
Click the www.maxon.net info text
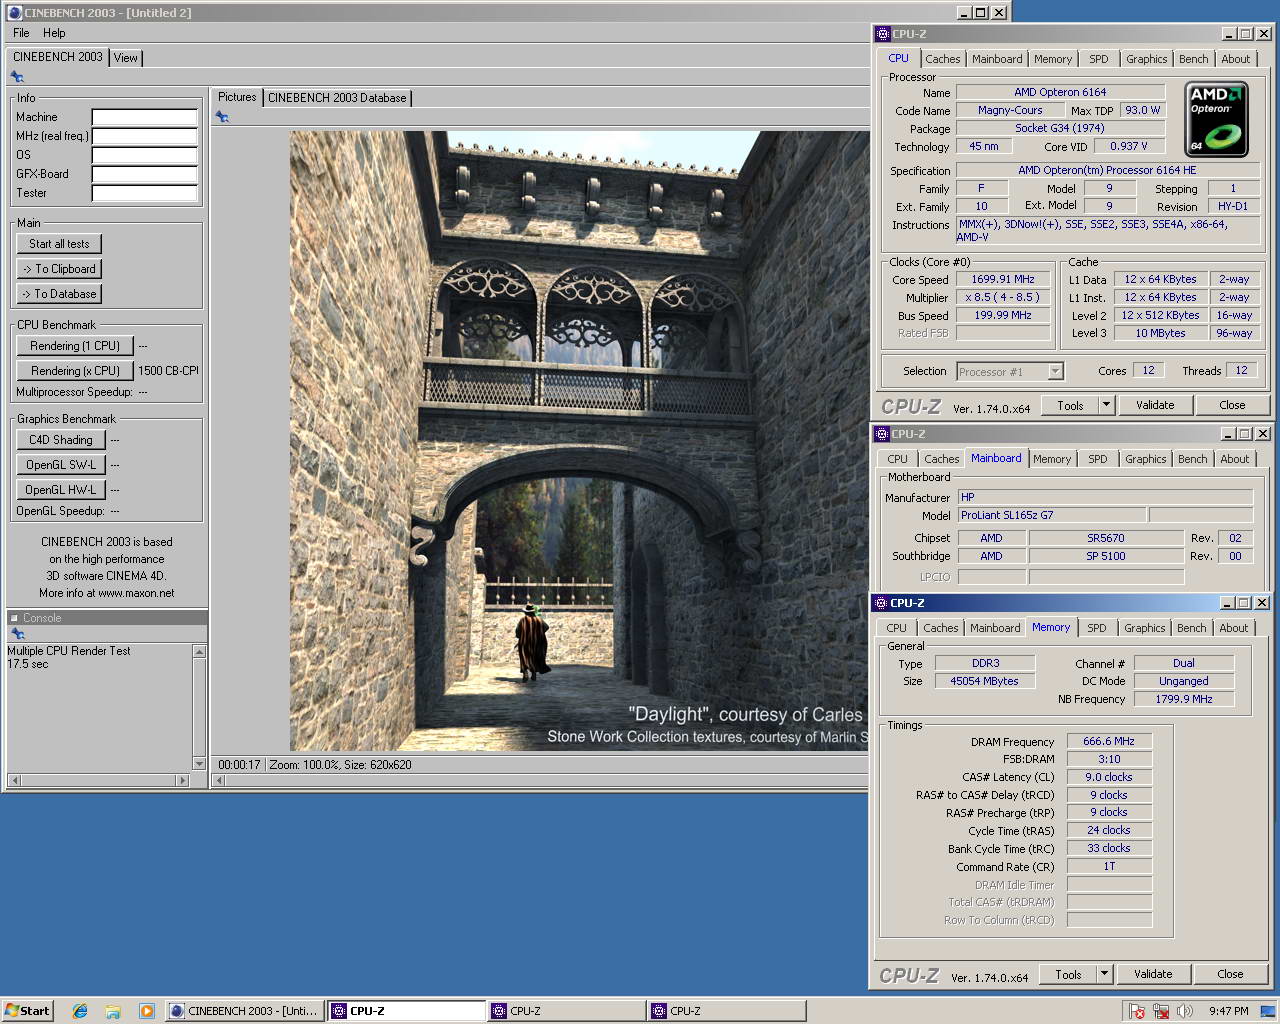(x=136, y=593)
